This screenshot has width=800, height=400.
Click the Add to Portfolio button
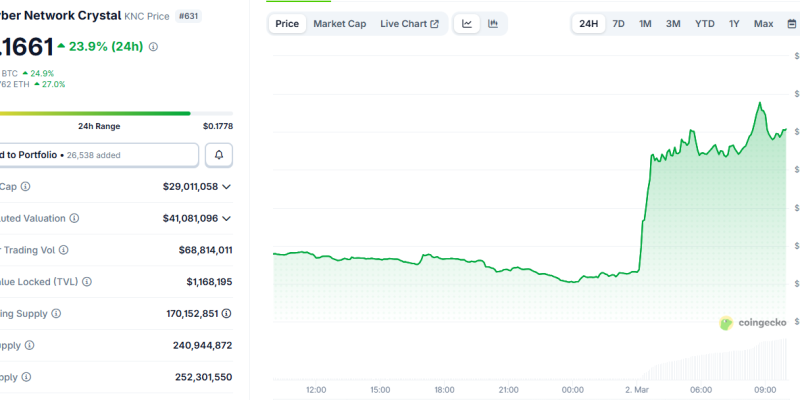(x=98, y=155)
